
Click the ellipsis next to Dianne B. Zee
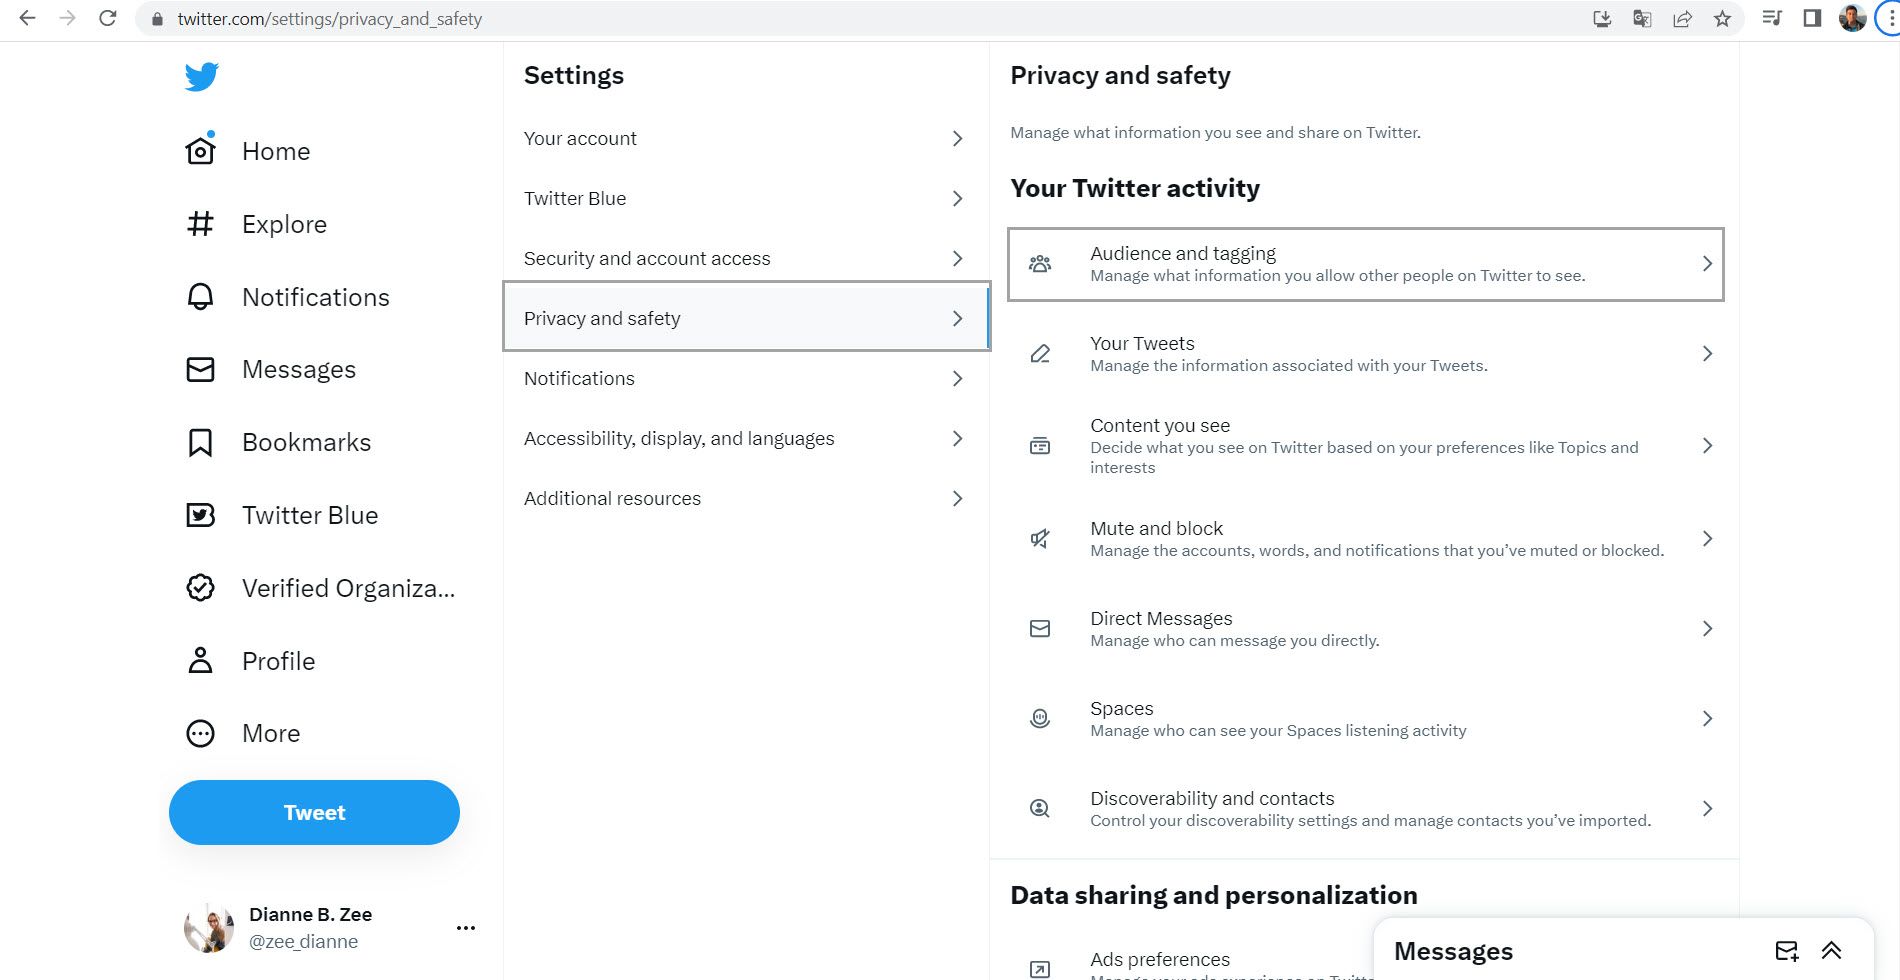coord(465,927)
